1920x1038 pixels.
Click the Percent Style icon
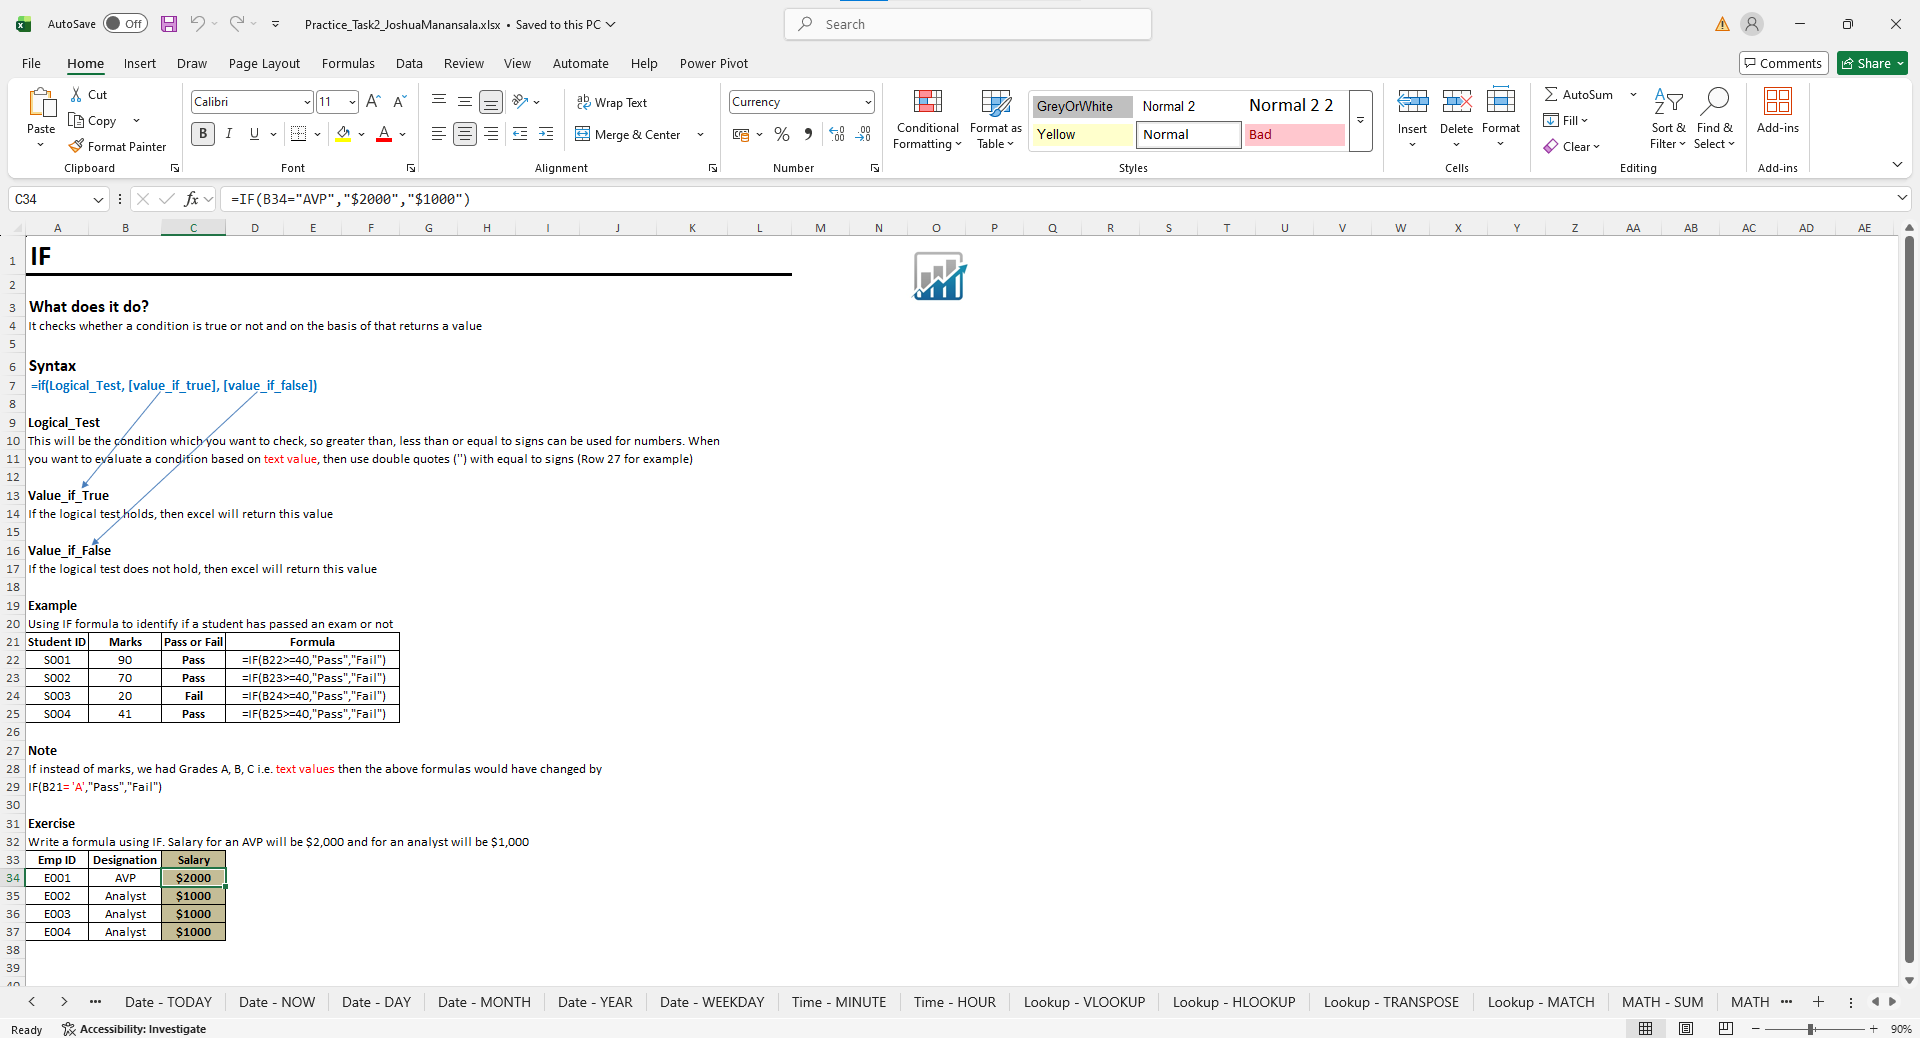(x=782, y=134)
